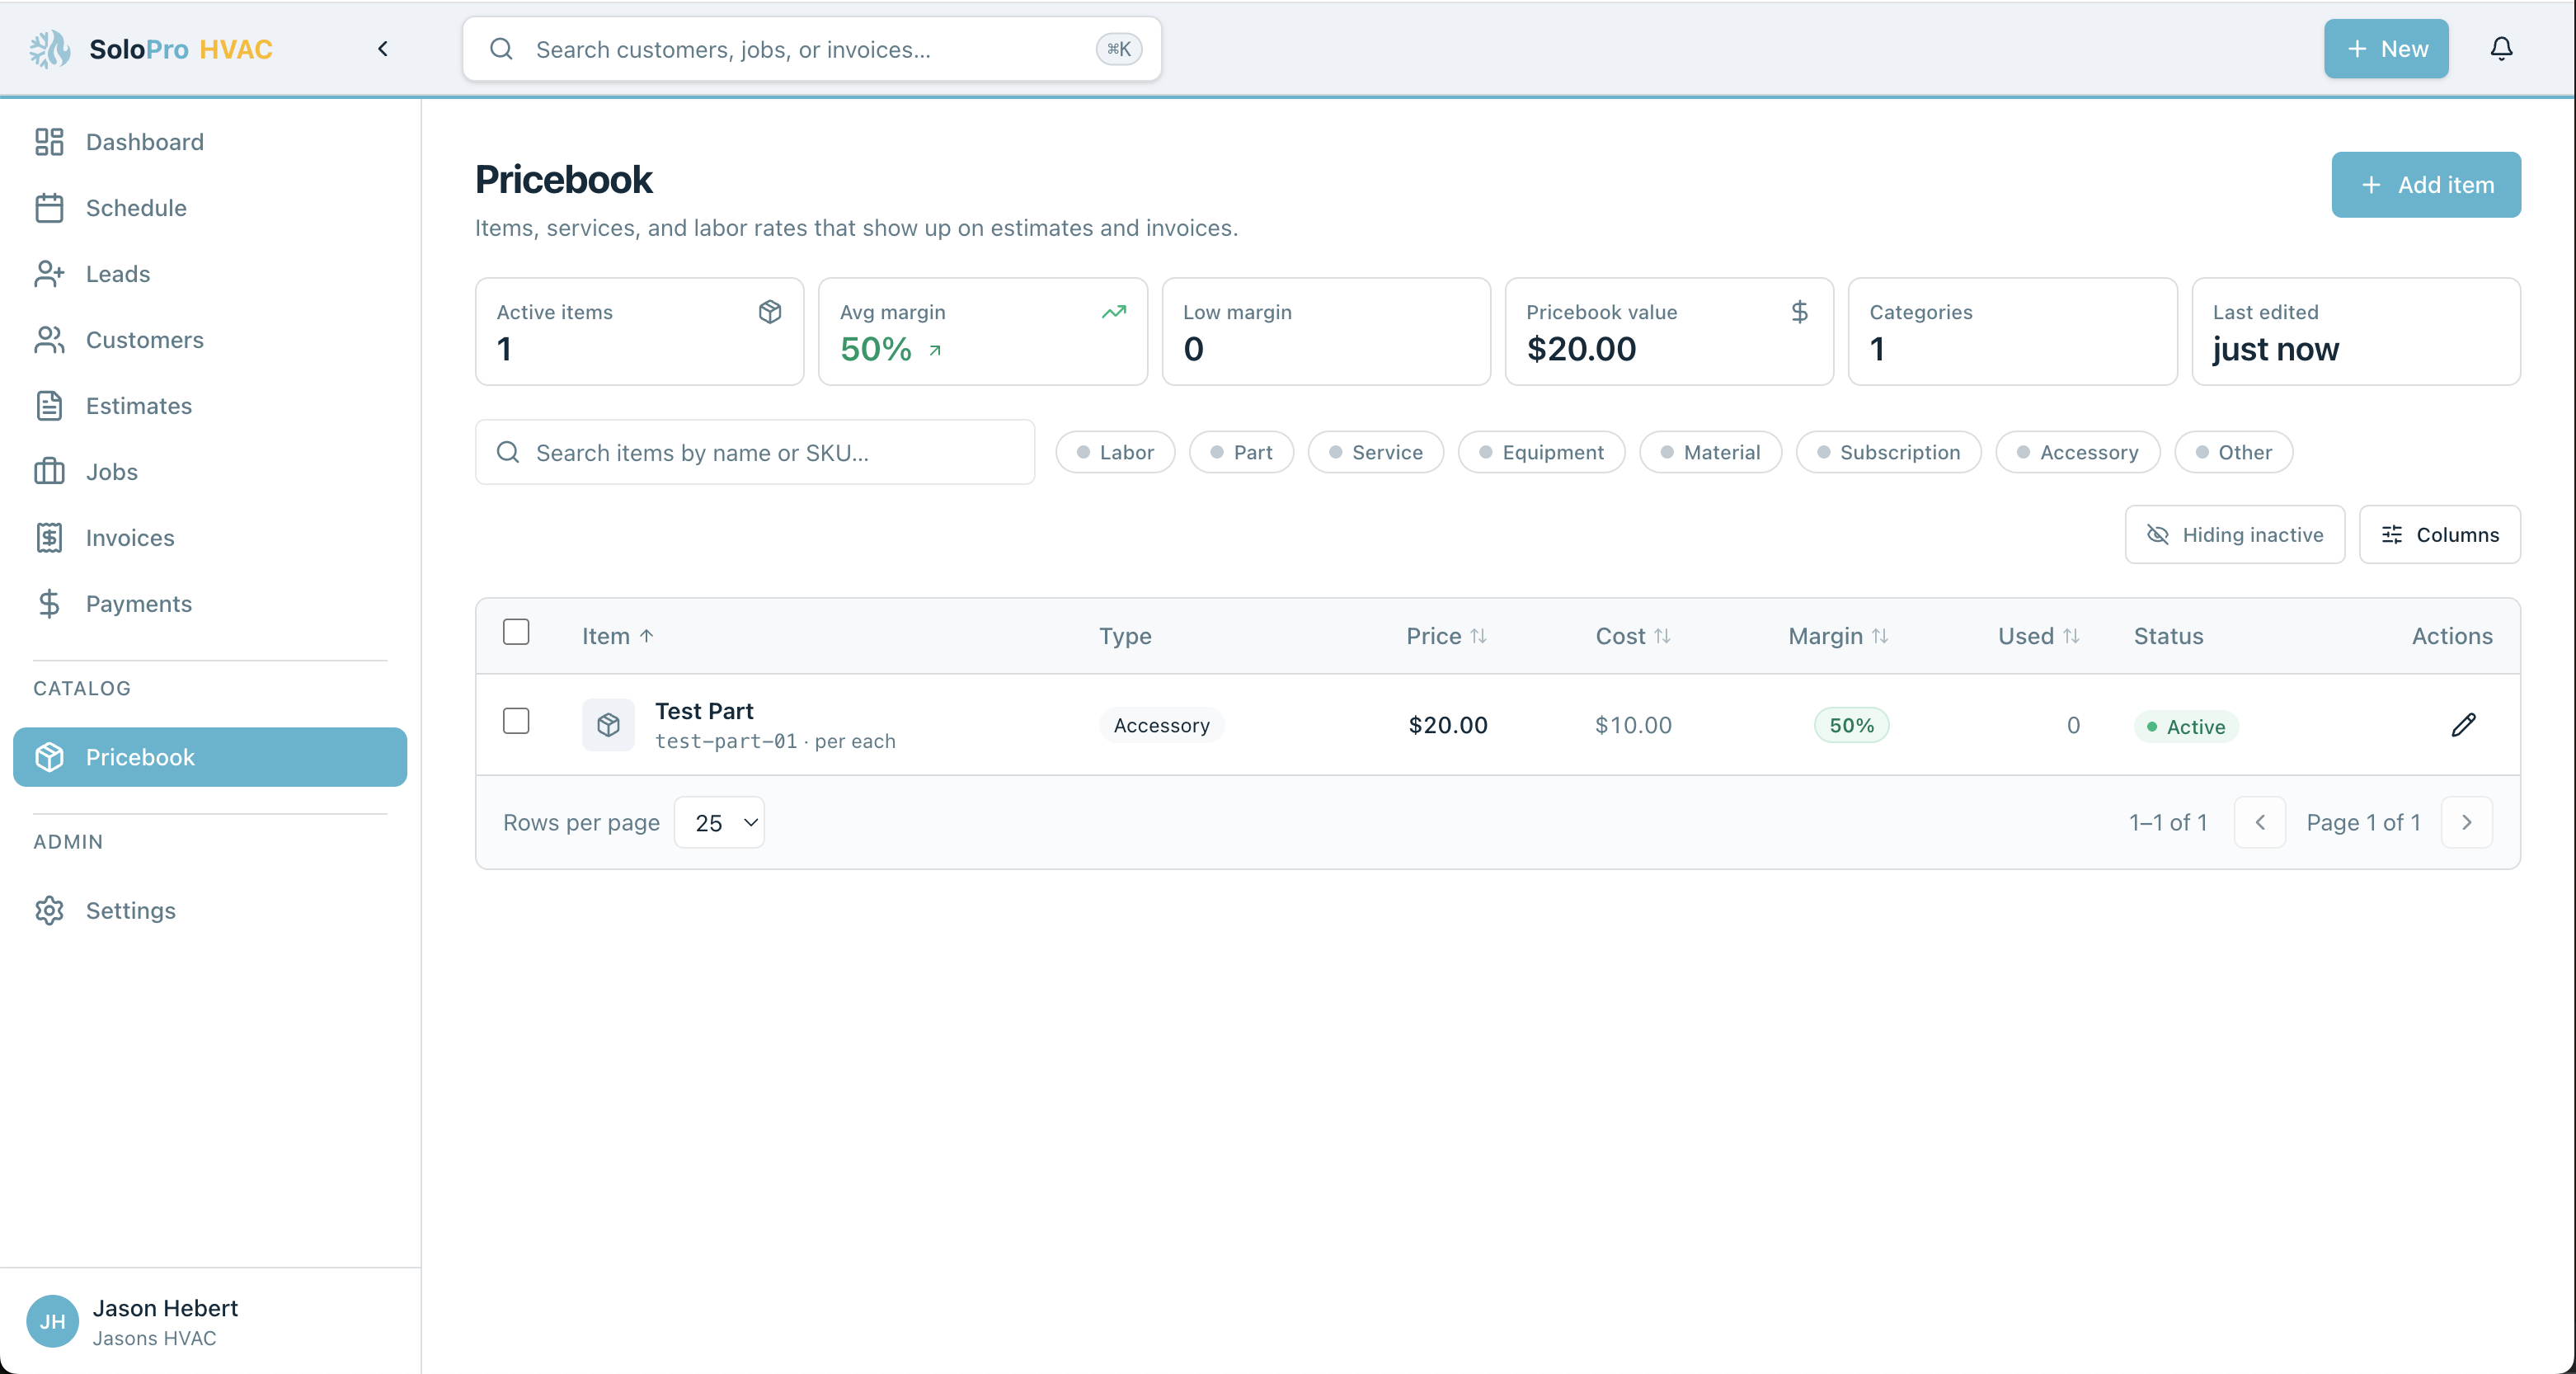This screenshot has height=1374, width=2576.
Task: Check the Test Part row checkbox
Action: coord(516,721)
